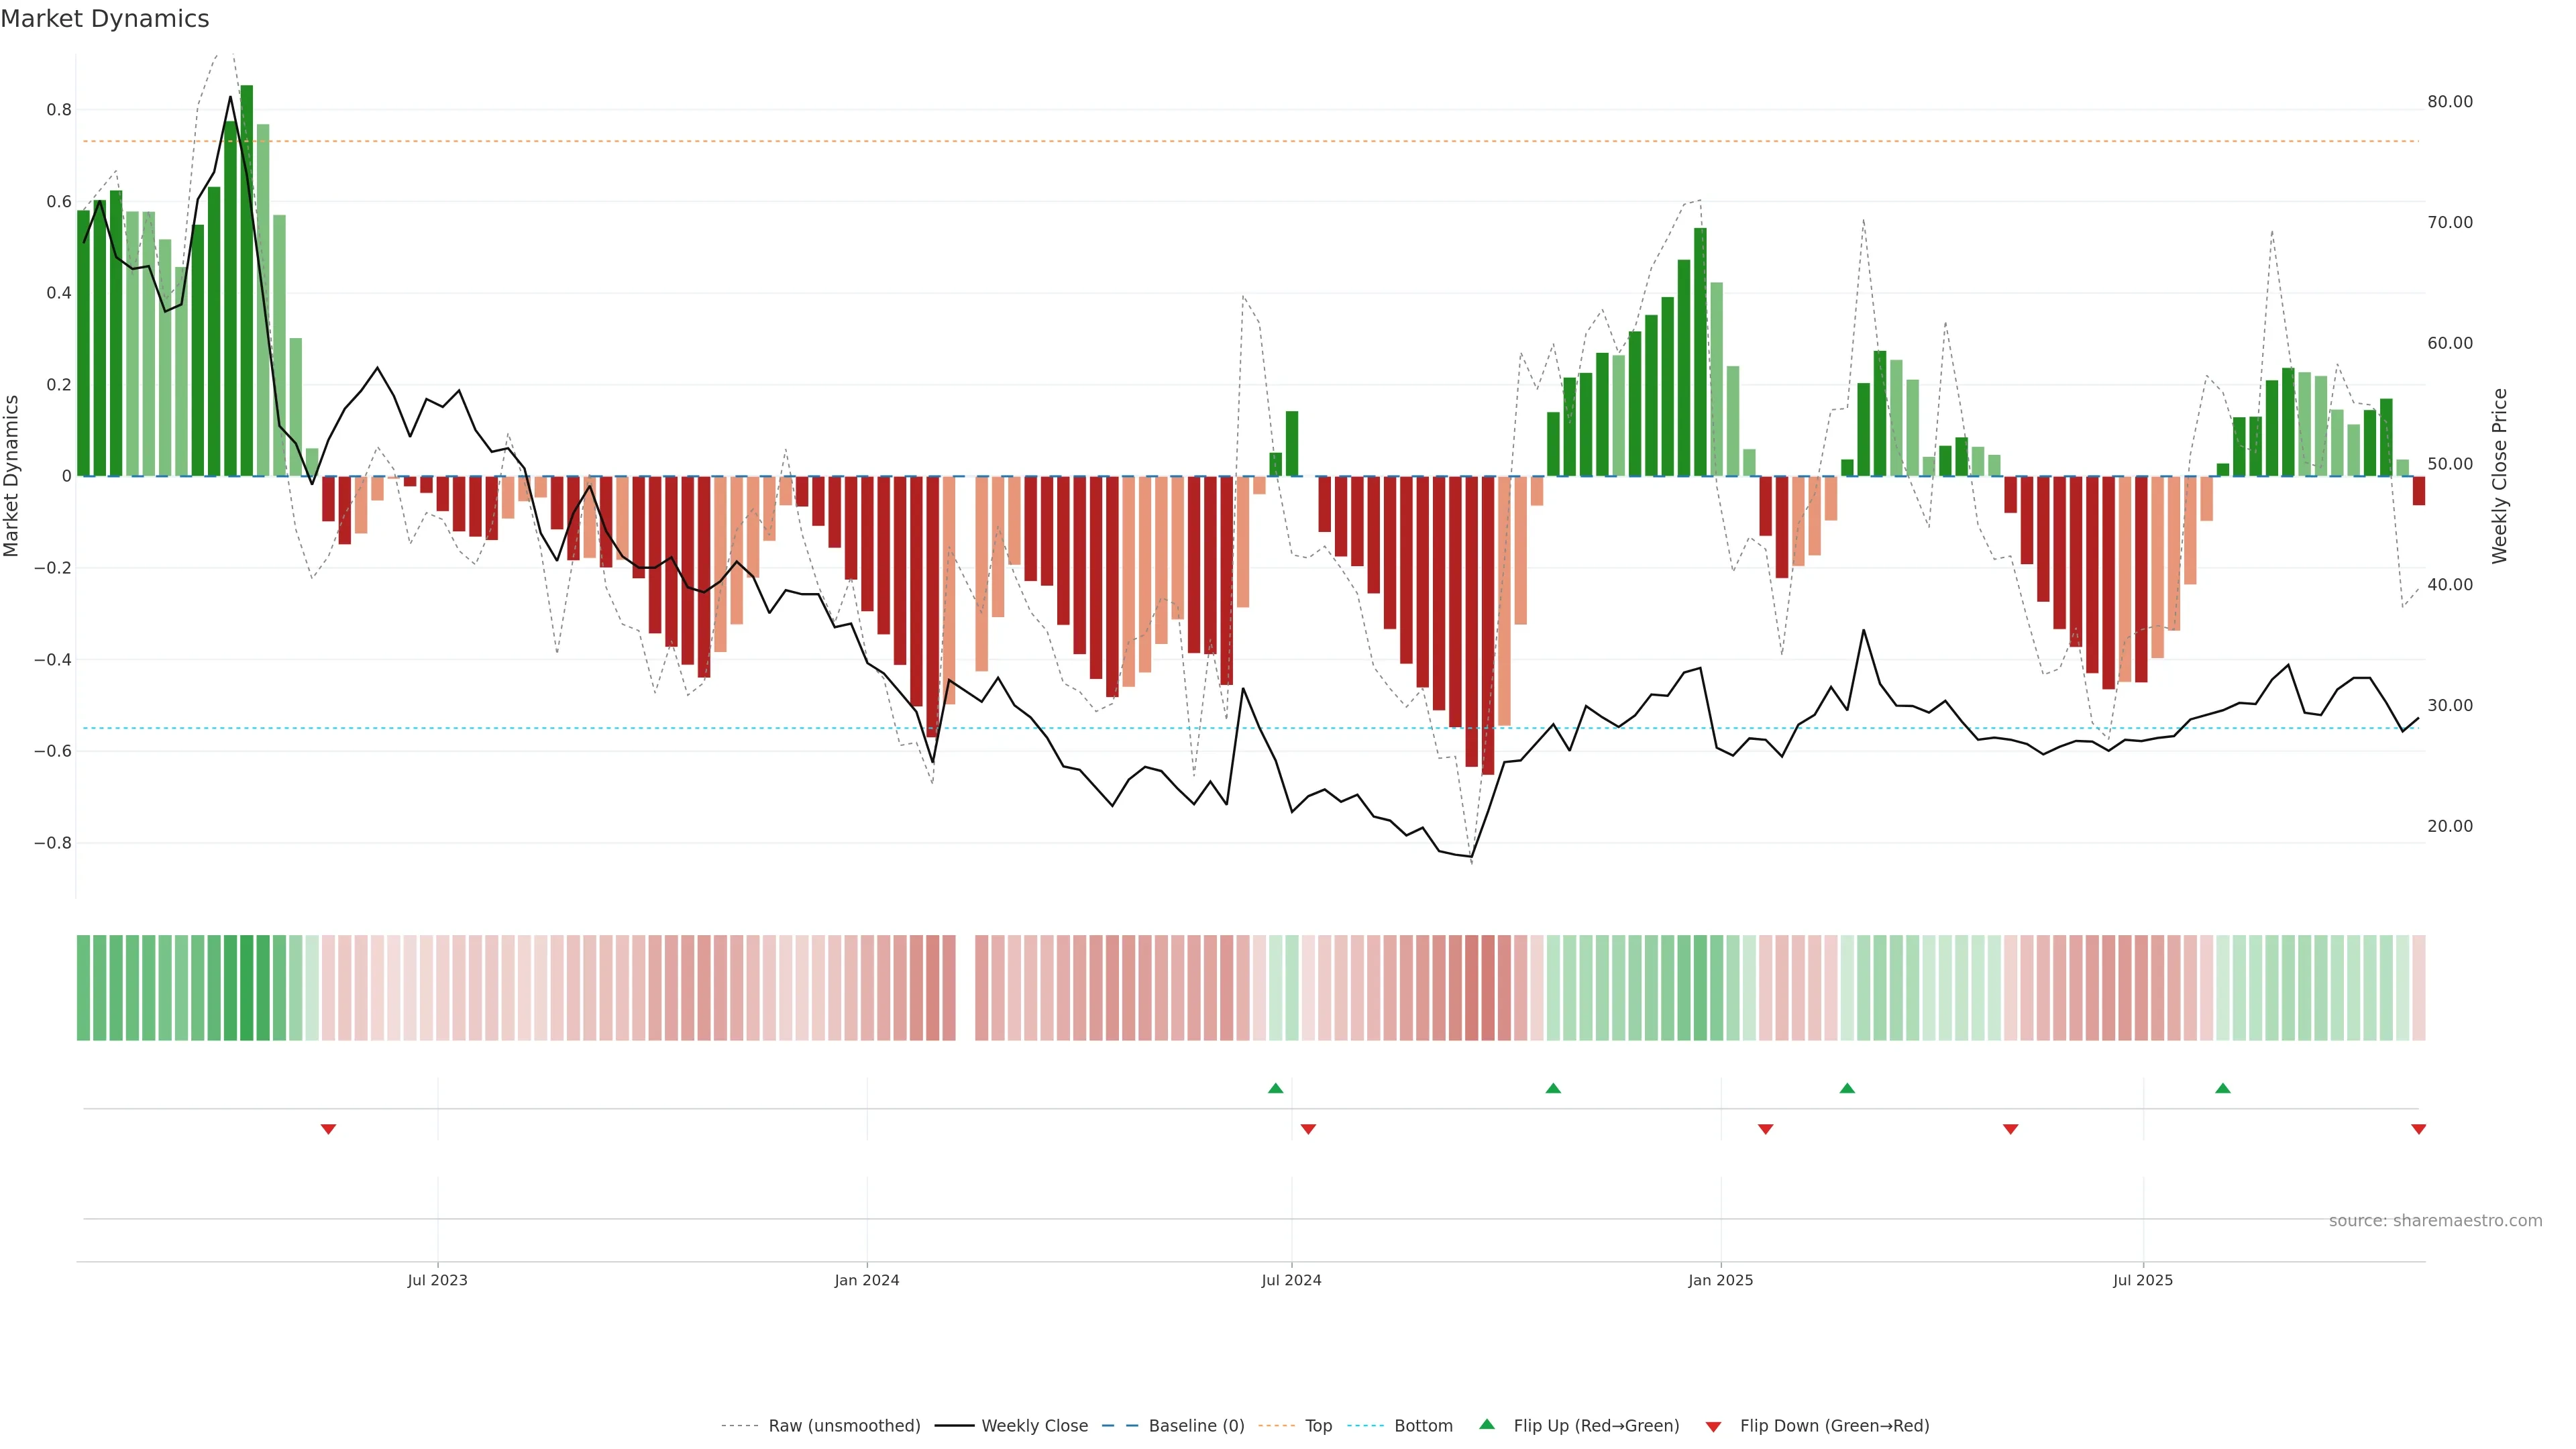Click the flip-down marker just after Jul 2024
This screenshot has width=2576, height=1449.
(x=1308, y=1129)
